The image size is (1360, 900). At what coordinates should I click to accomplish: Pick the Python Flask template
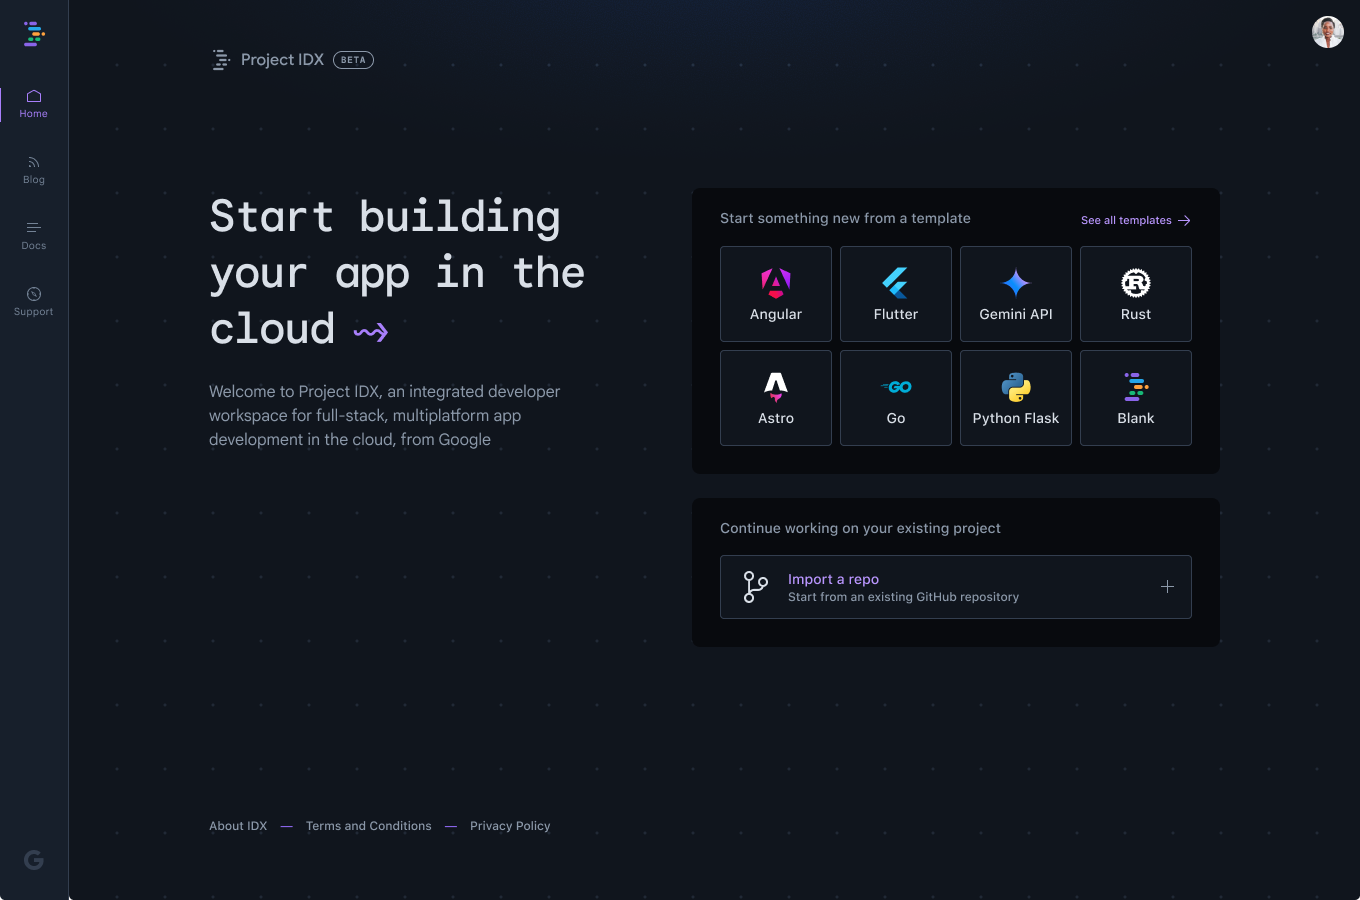[x=1015, y=397]
